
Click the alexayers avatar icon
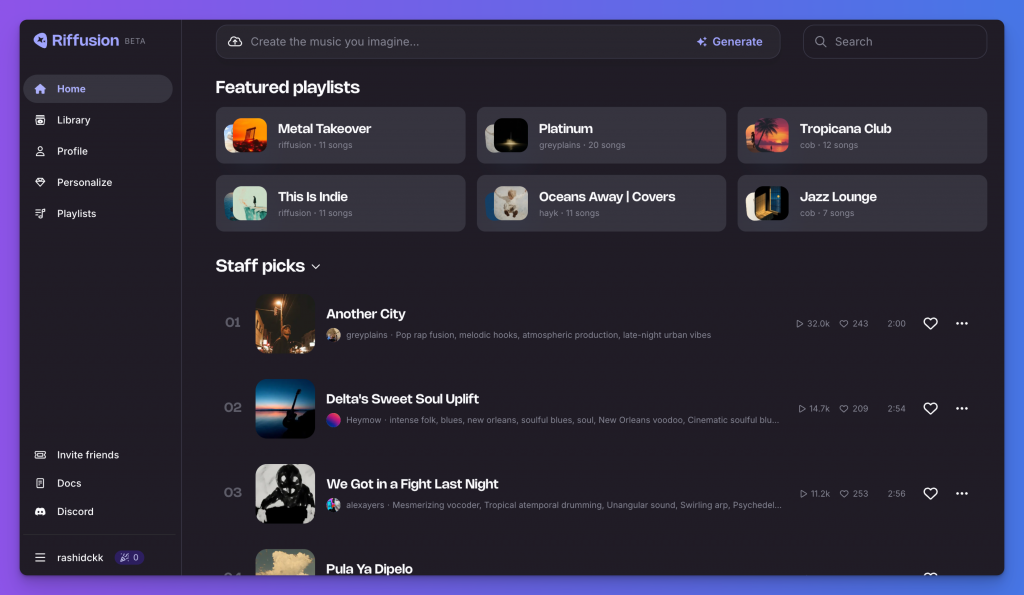[334, 505]
